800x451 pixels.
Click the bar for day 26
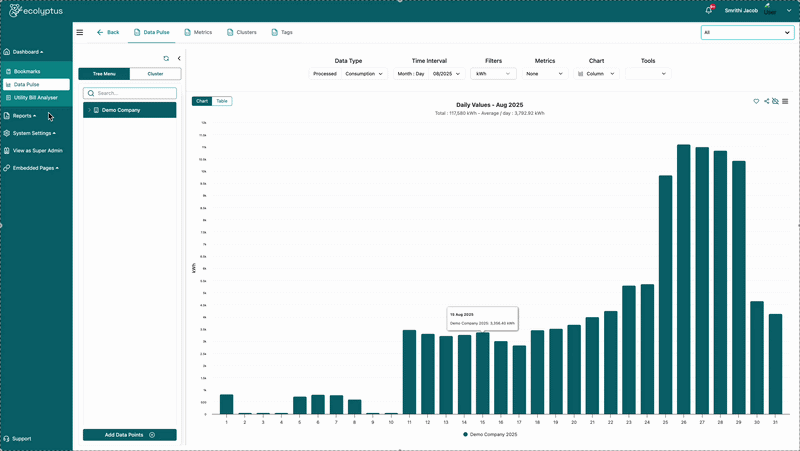684,279
